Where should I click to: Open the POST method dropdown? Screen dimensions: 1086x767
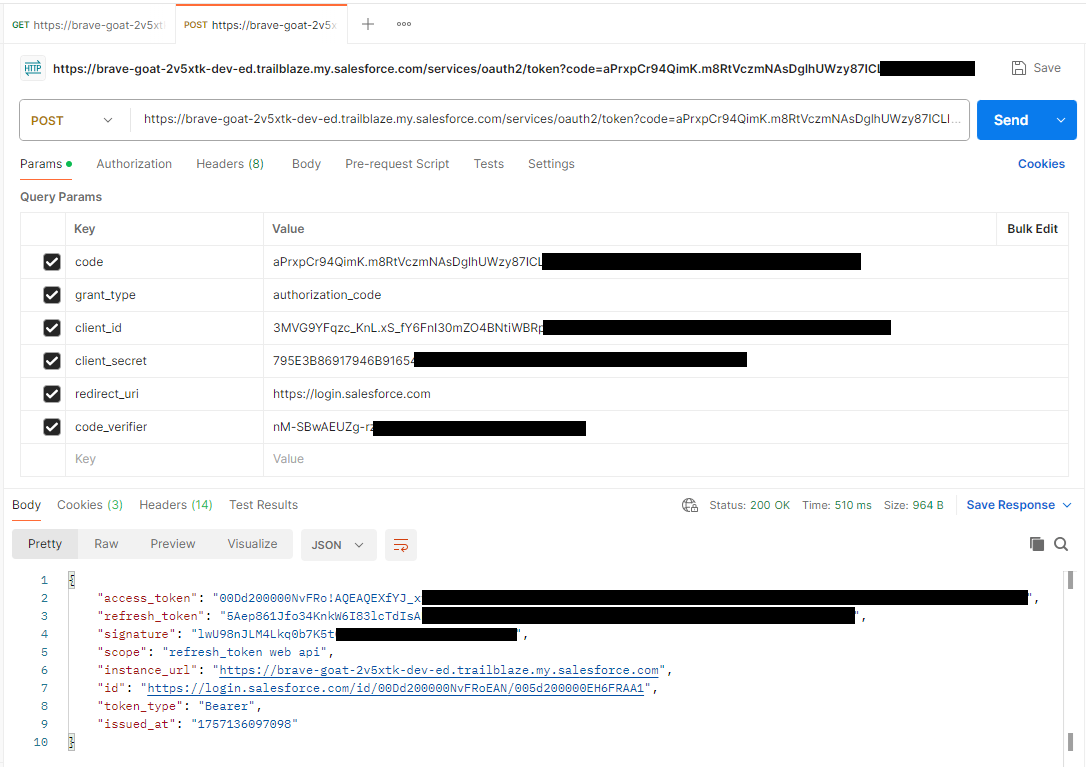[x=73, y=121]
